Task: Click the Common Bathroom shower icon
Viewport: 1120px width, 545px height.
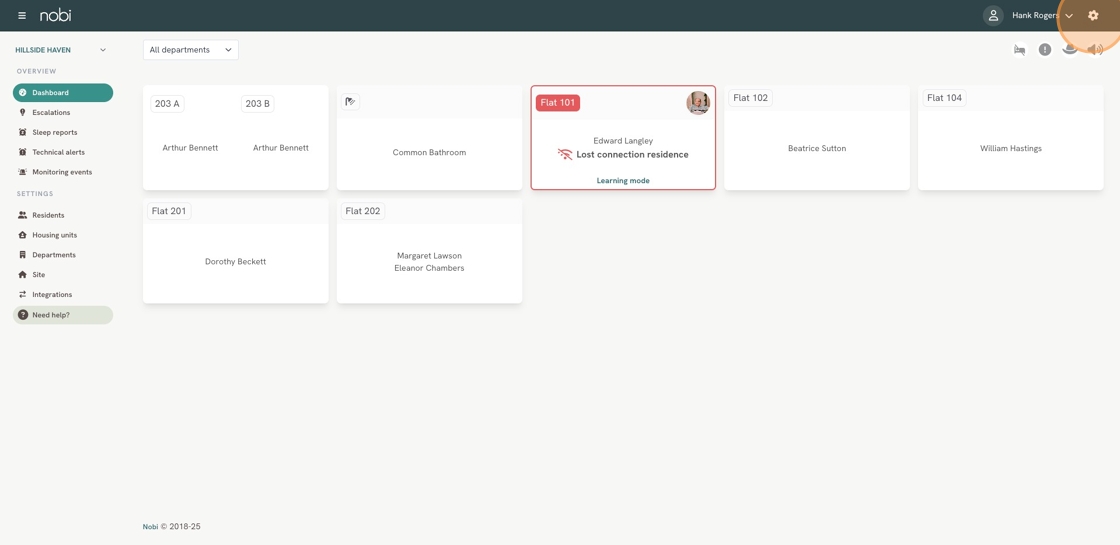Action: [x=350, y=102]
